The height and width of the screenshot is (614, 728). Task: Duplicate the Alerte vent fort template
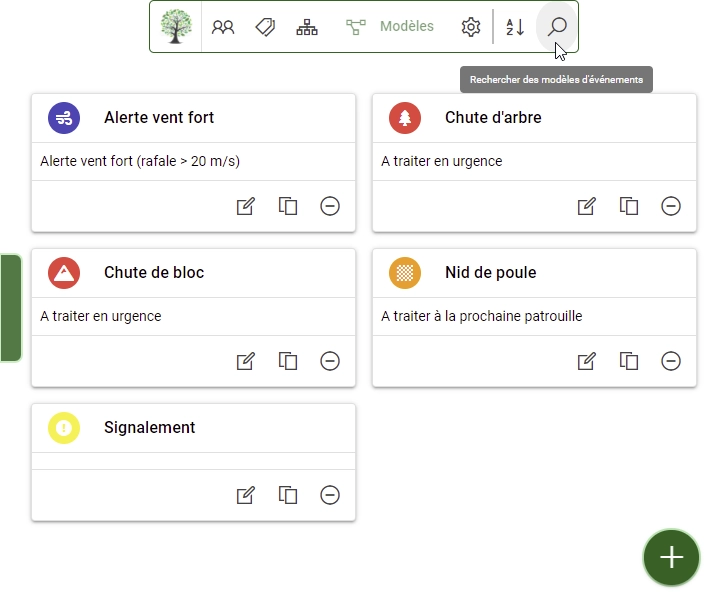[288, 206]
